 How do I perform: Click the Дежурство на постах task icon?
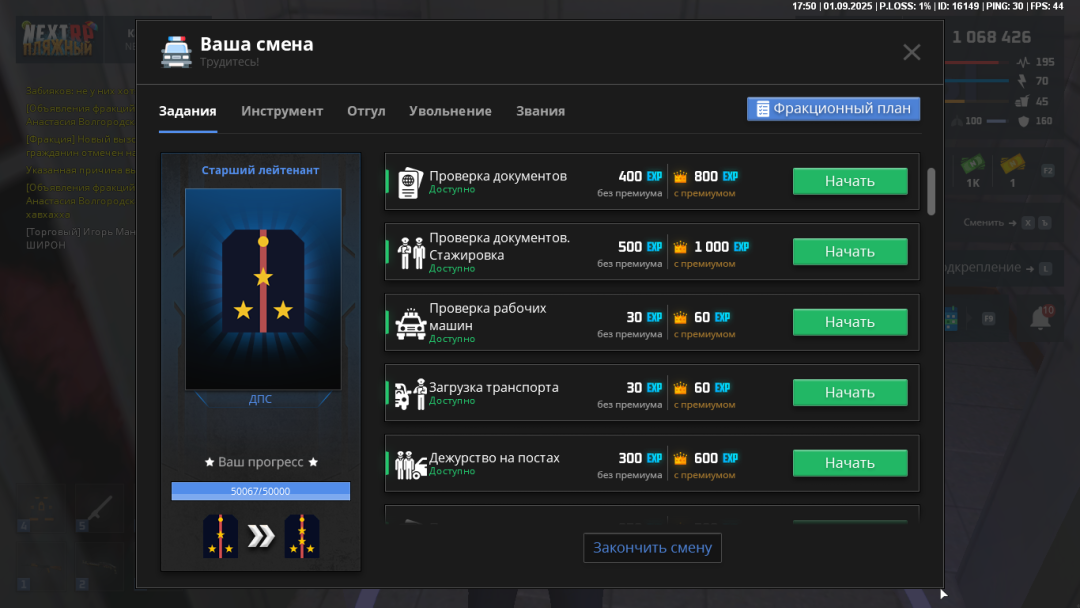click(x=411, y=465)
